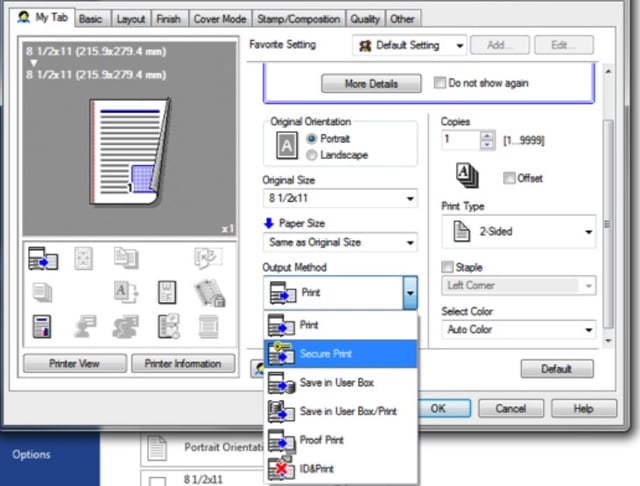Viewport: 640px width, 486px height.
Task: Select the Landscape orientation radio button
Action: pos(313,155)
